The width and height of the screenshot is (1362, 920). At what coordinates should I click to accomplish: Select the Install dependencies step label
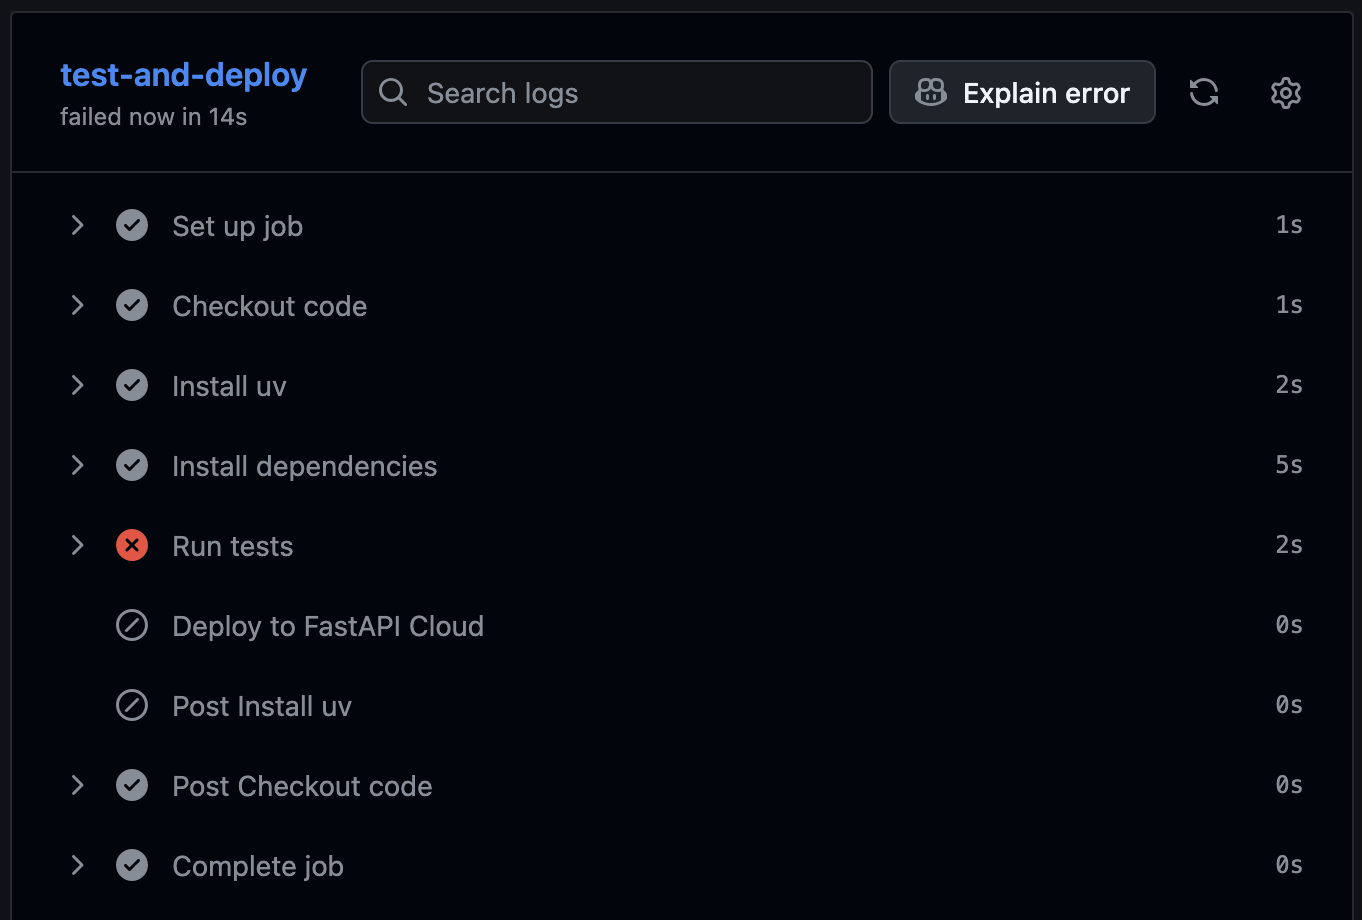tap(305, 467)
